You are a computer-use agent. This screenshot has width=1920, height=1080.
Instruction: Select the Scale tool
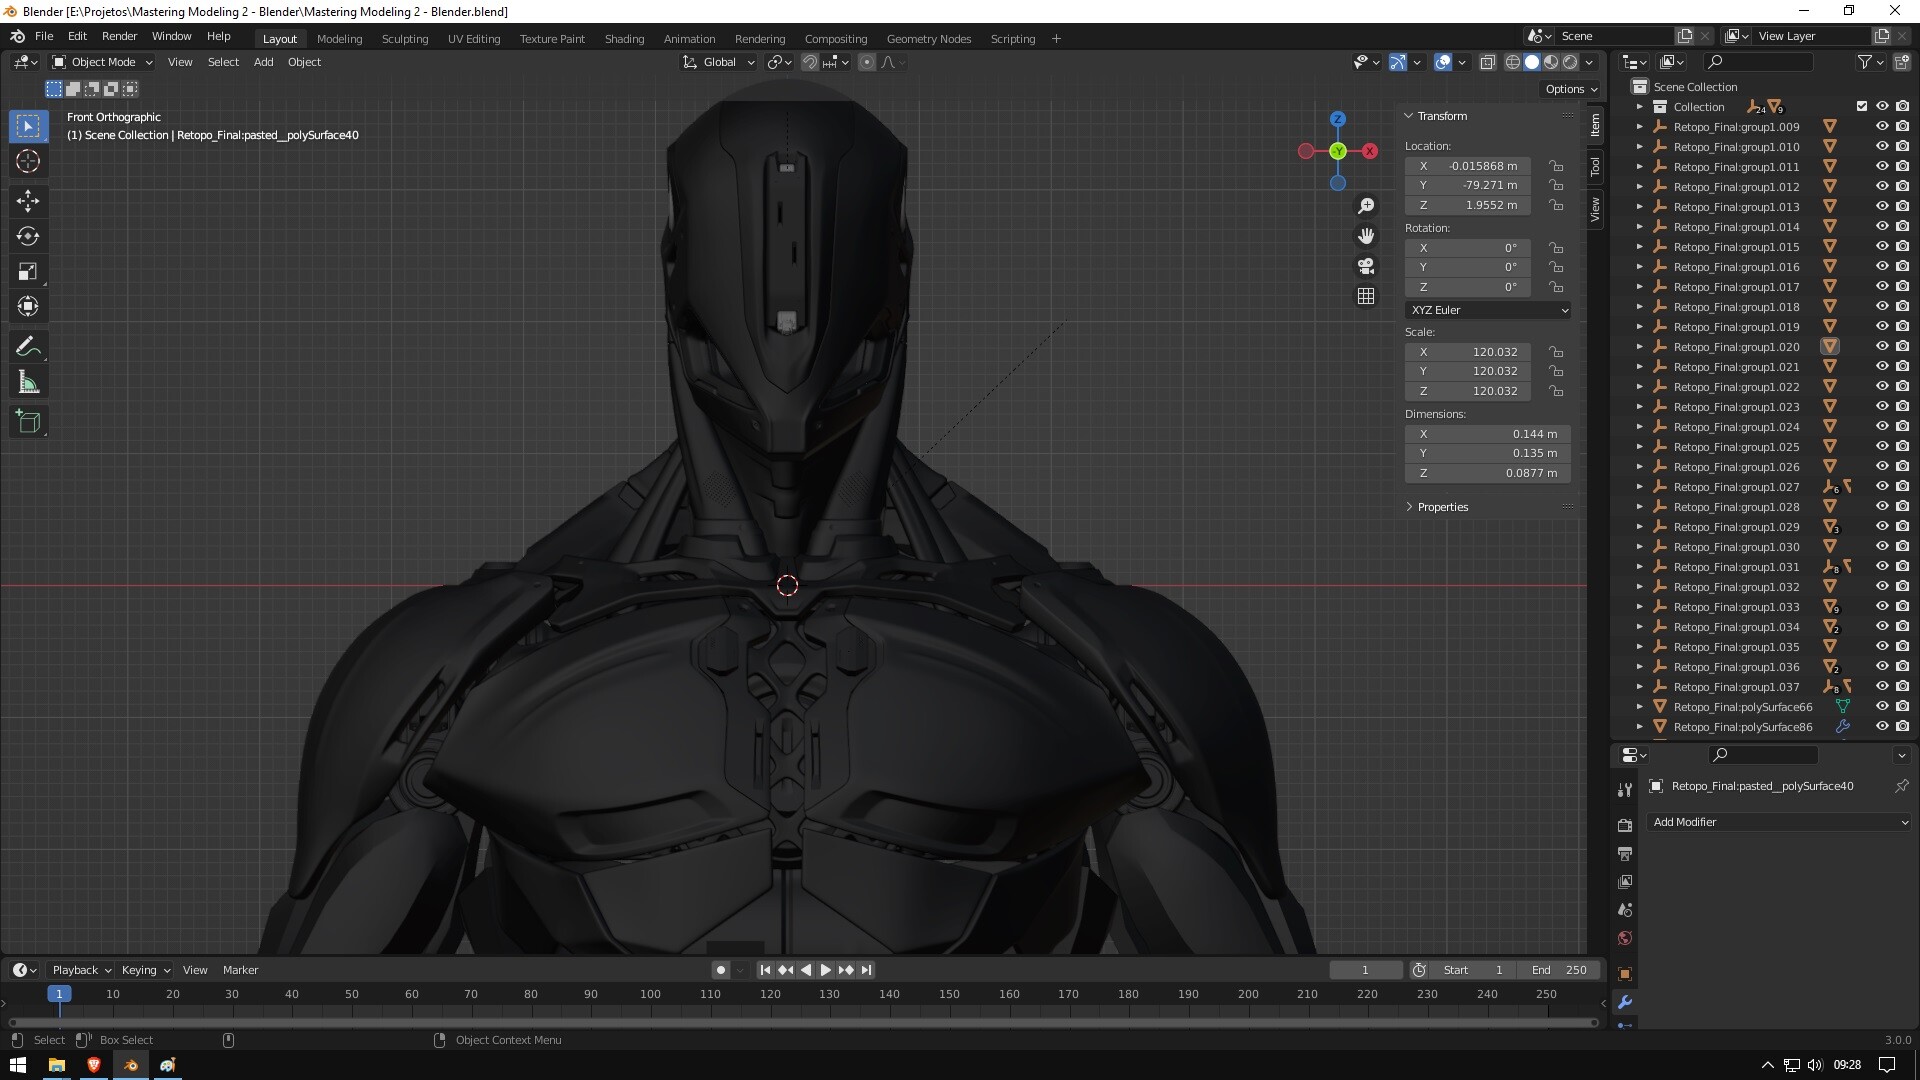[28, 271]
